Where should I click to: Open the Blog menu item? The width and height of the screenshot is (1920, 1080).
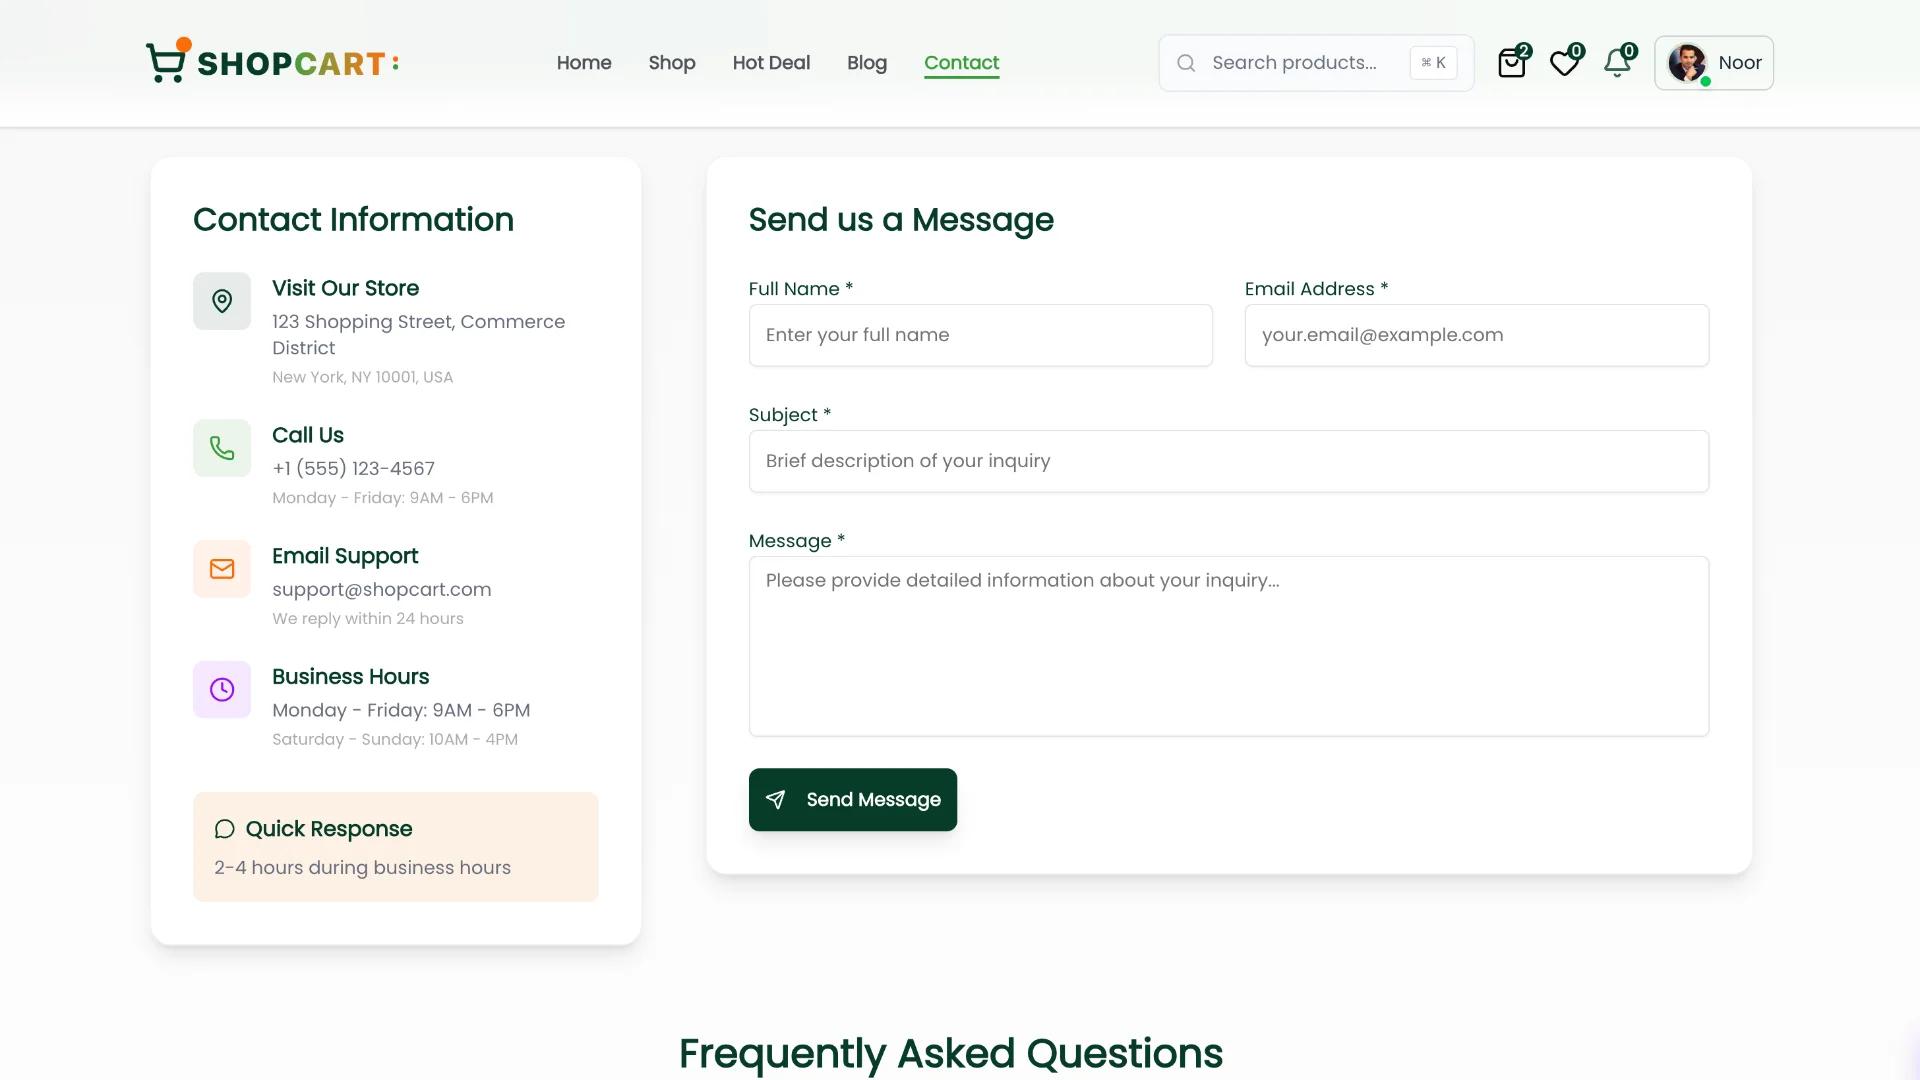point(867,63)
